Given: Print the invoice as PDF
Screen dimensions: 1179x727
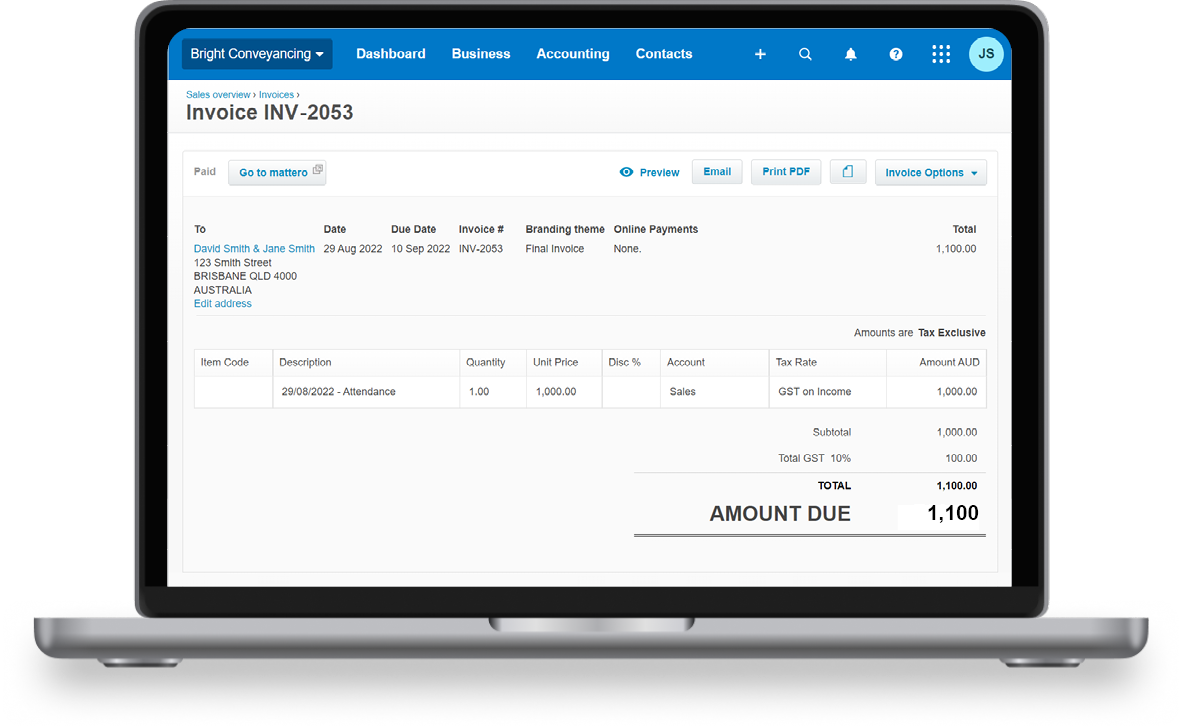Looking at the screenshot, I should pyautogui.click(x=786, y=171).
